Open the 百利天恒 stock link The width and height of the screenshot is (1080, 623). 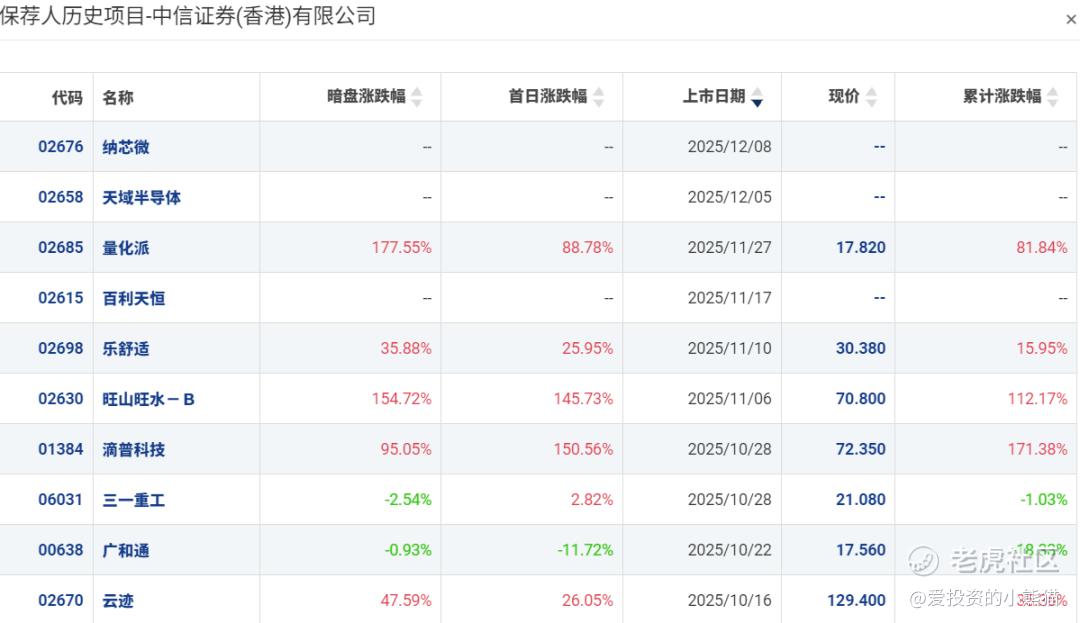(x=134, y=299)
